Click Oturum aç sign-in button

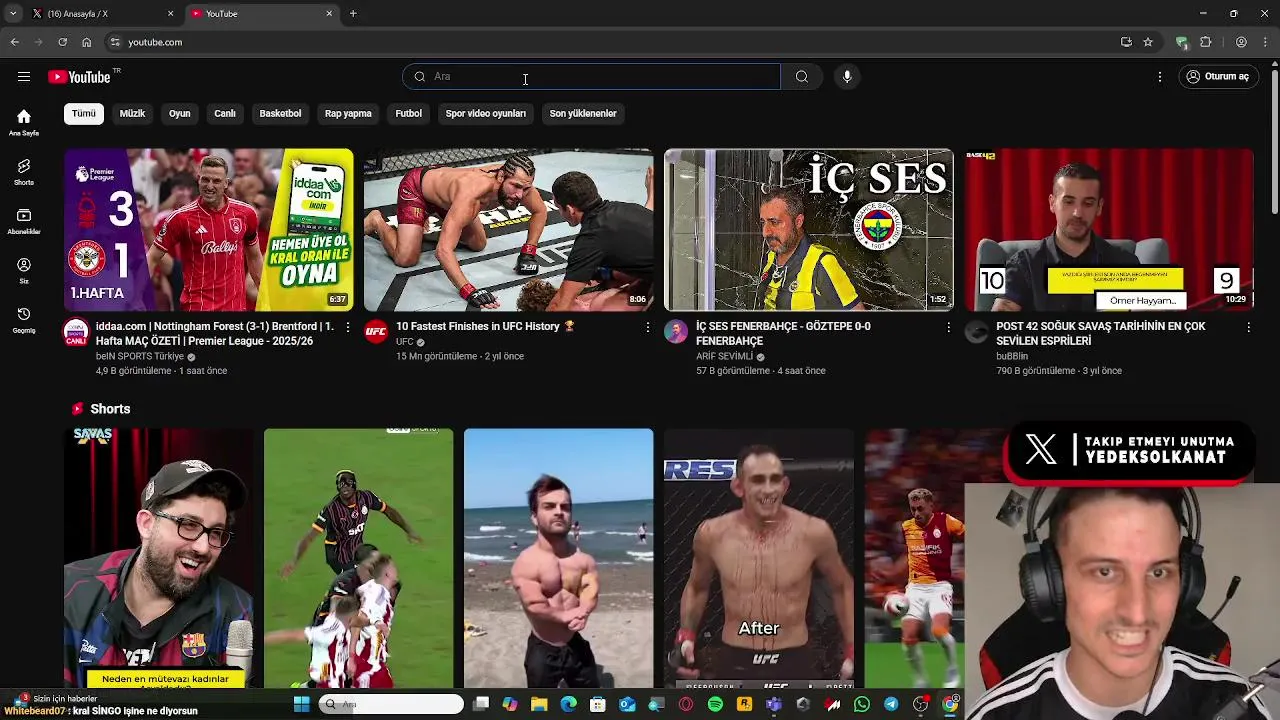1218,77
